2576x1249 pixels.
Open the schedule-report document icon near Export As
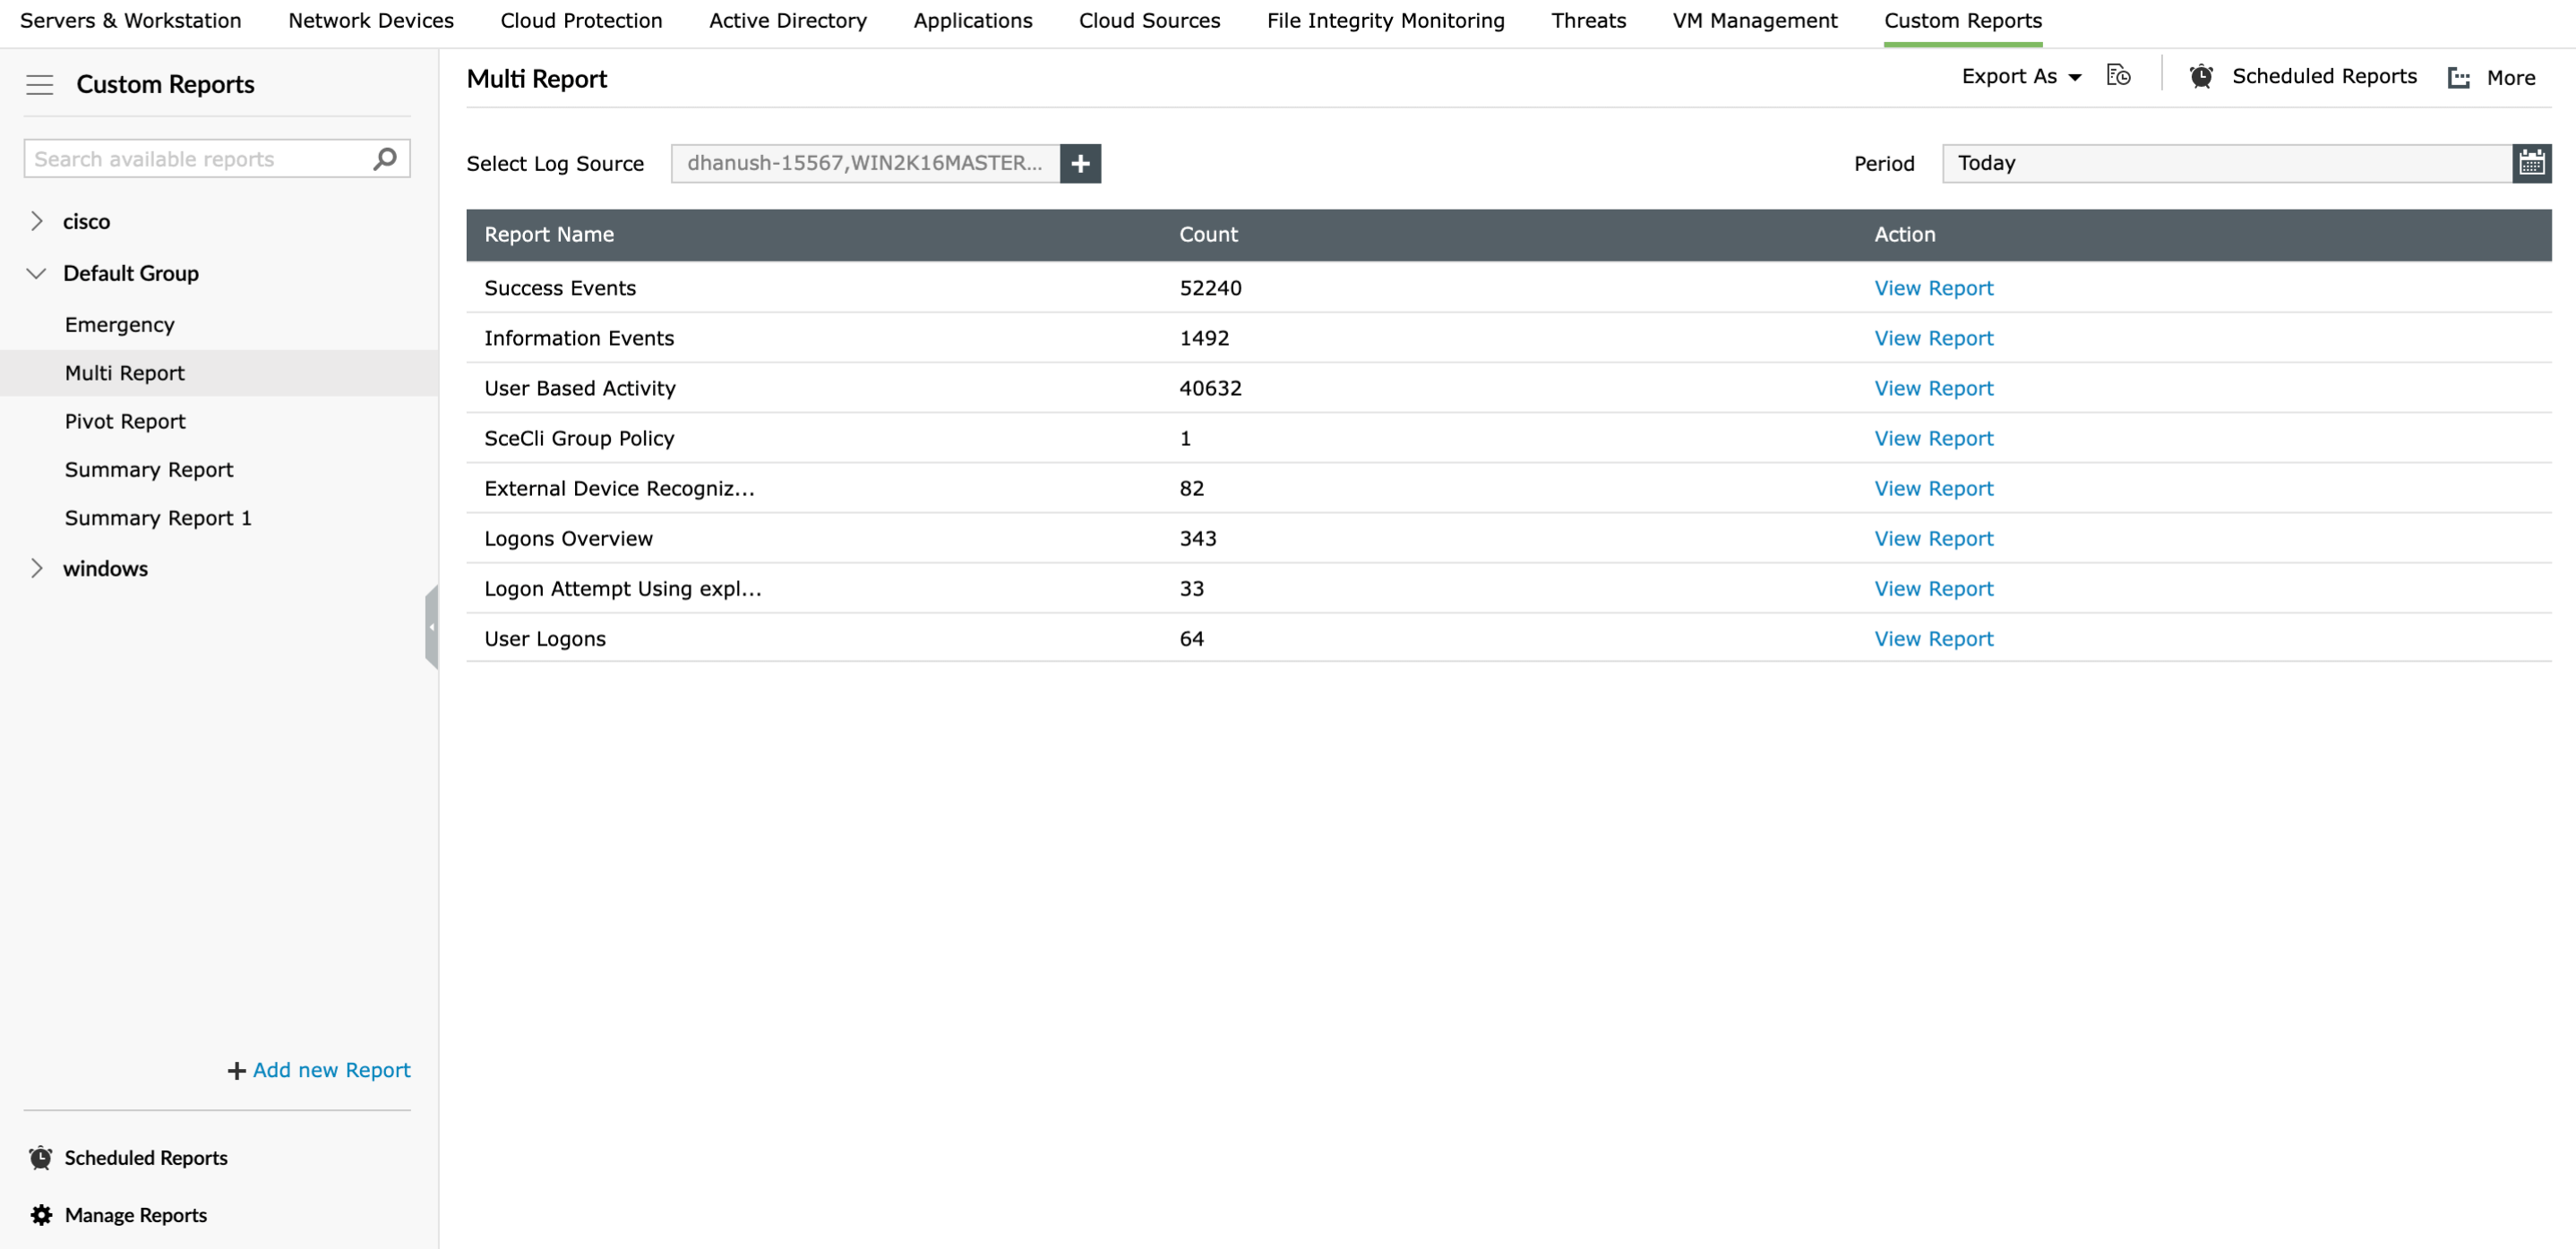coord(2119,75)
